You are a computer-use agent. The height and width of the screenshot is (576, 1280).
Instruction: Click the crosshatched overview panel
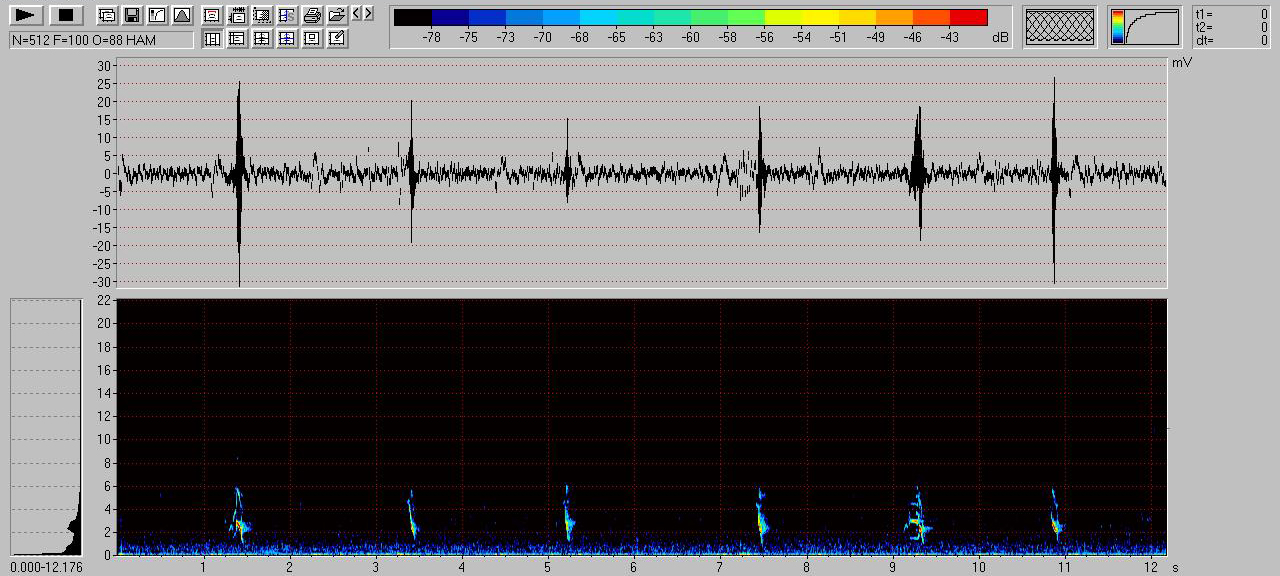[1060, 27]
